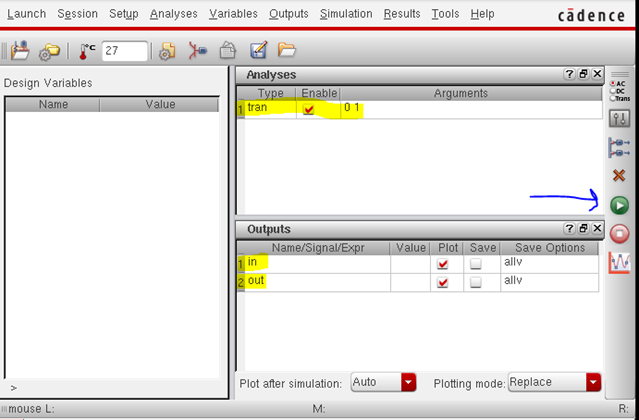Toggle the tran analysis Enable checkbox
The width and height of the screenshot is (639, 420).
pyautogui.click(x=309, y=109)
